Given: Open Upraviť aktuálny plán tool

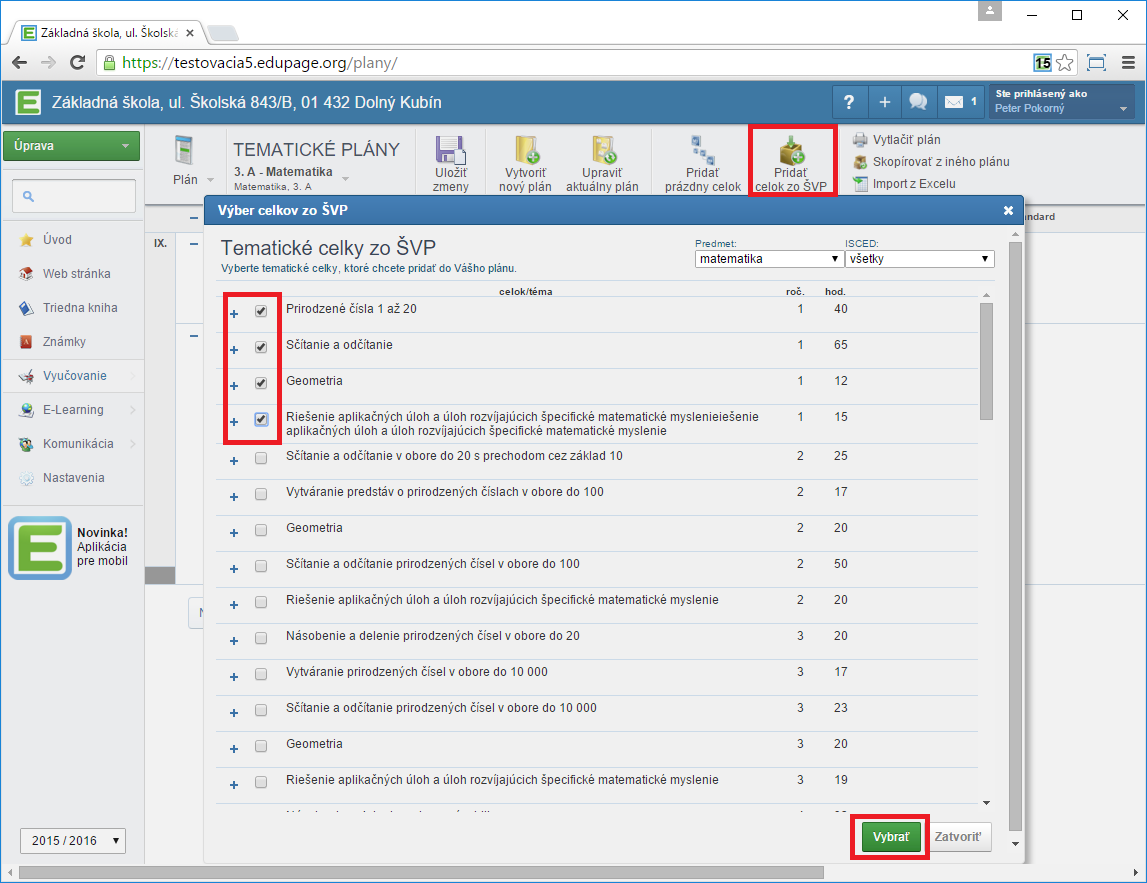Looking at the screenshot, I should 602,152.
